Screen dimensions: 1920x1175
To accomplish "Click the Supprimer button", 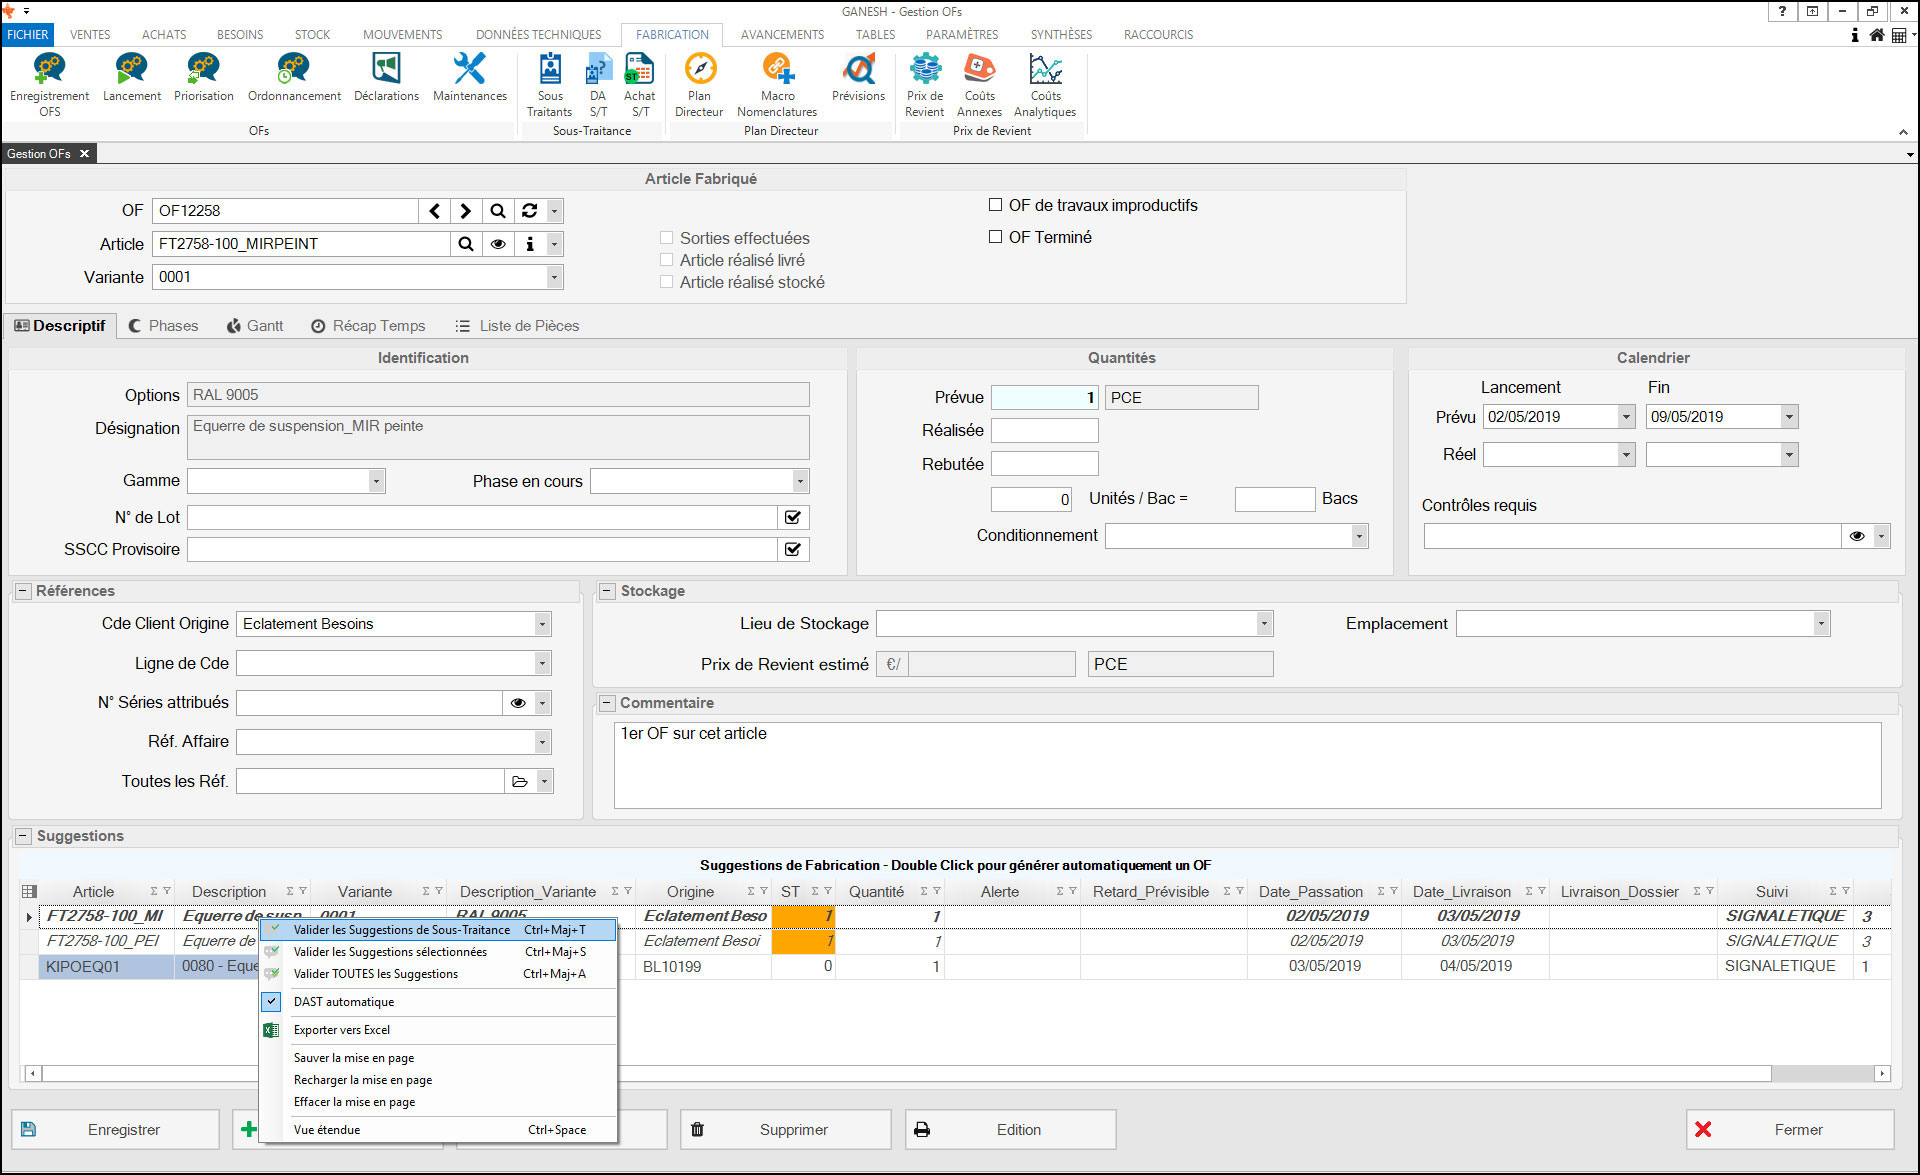I will [786, 1129].
